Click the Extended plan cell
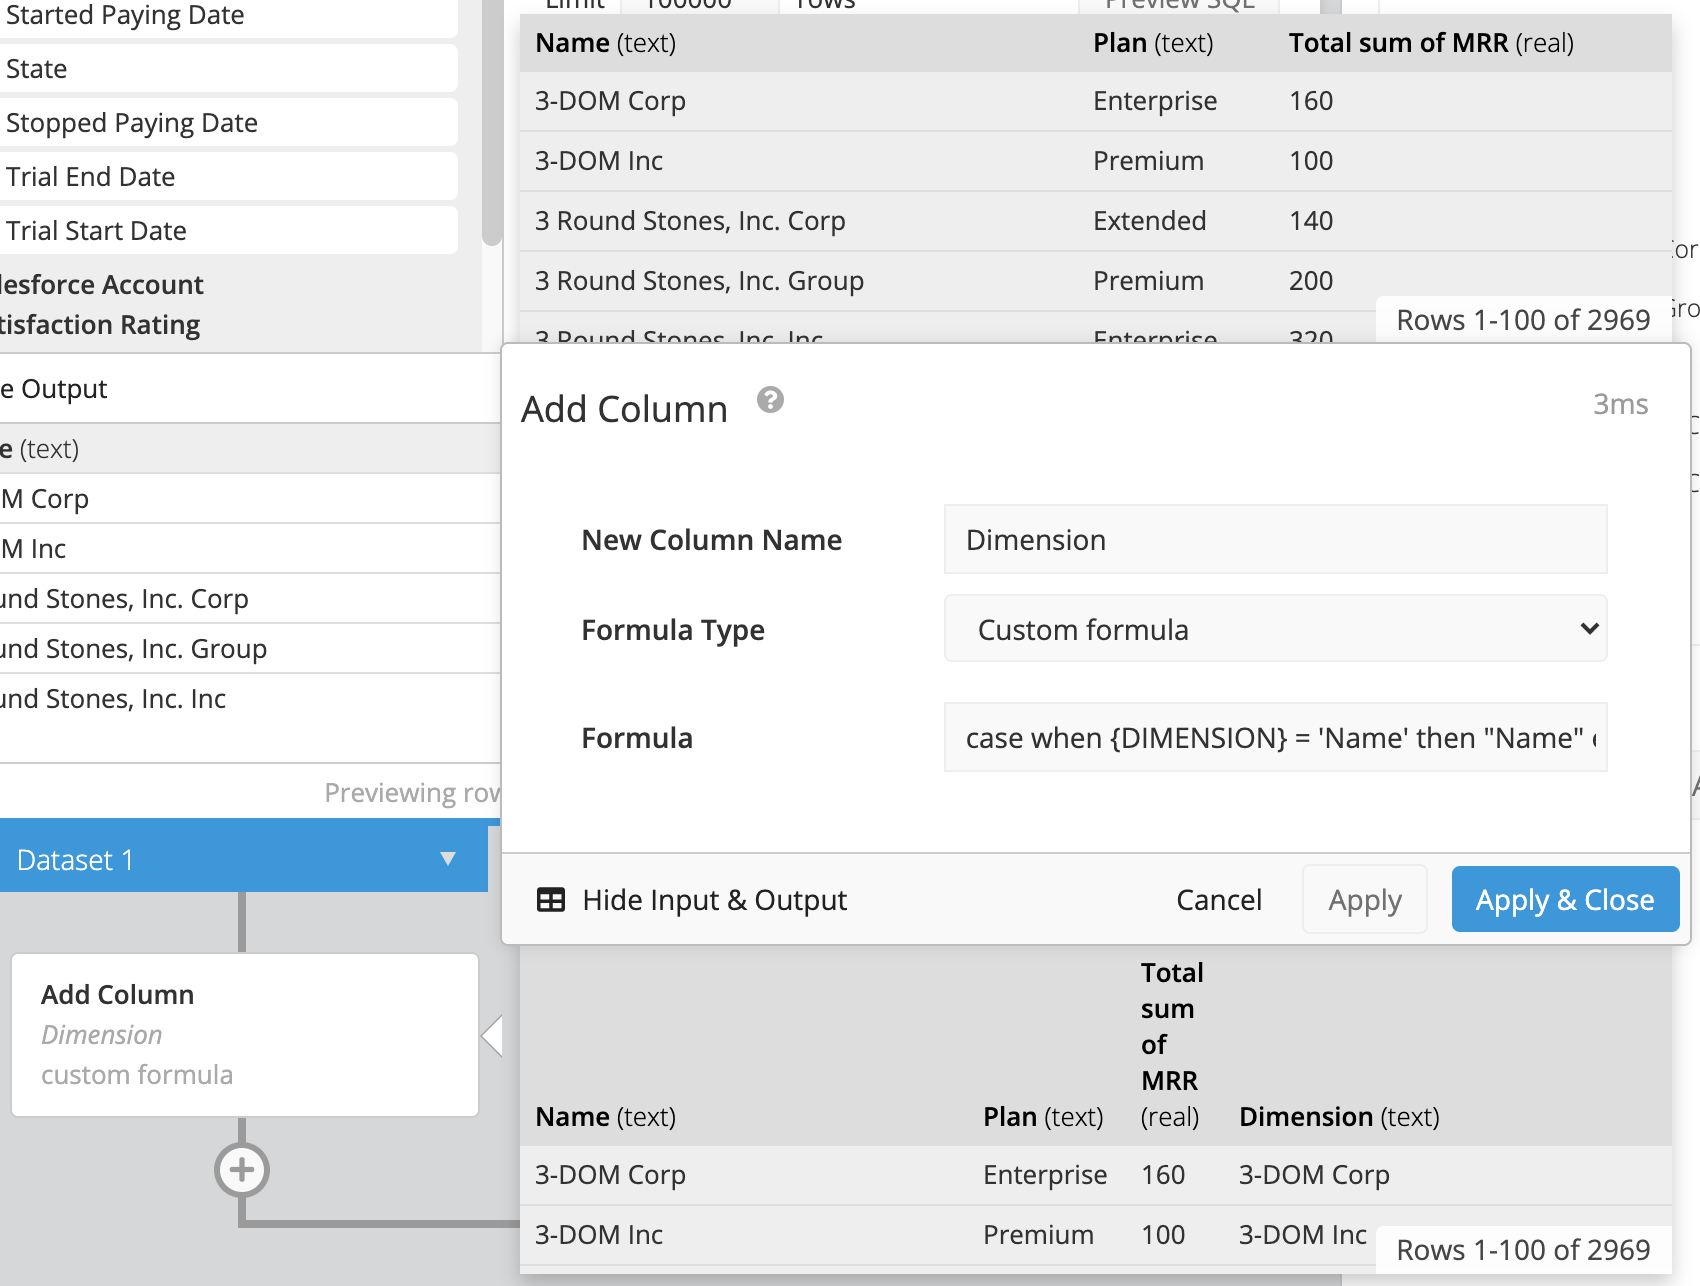 coord(1149,221)
